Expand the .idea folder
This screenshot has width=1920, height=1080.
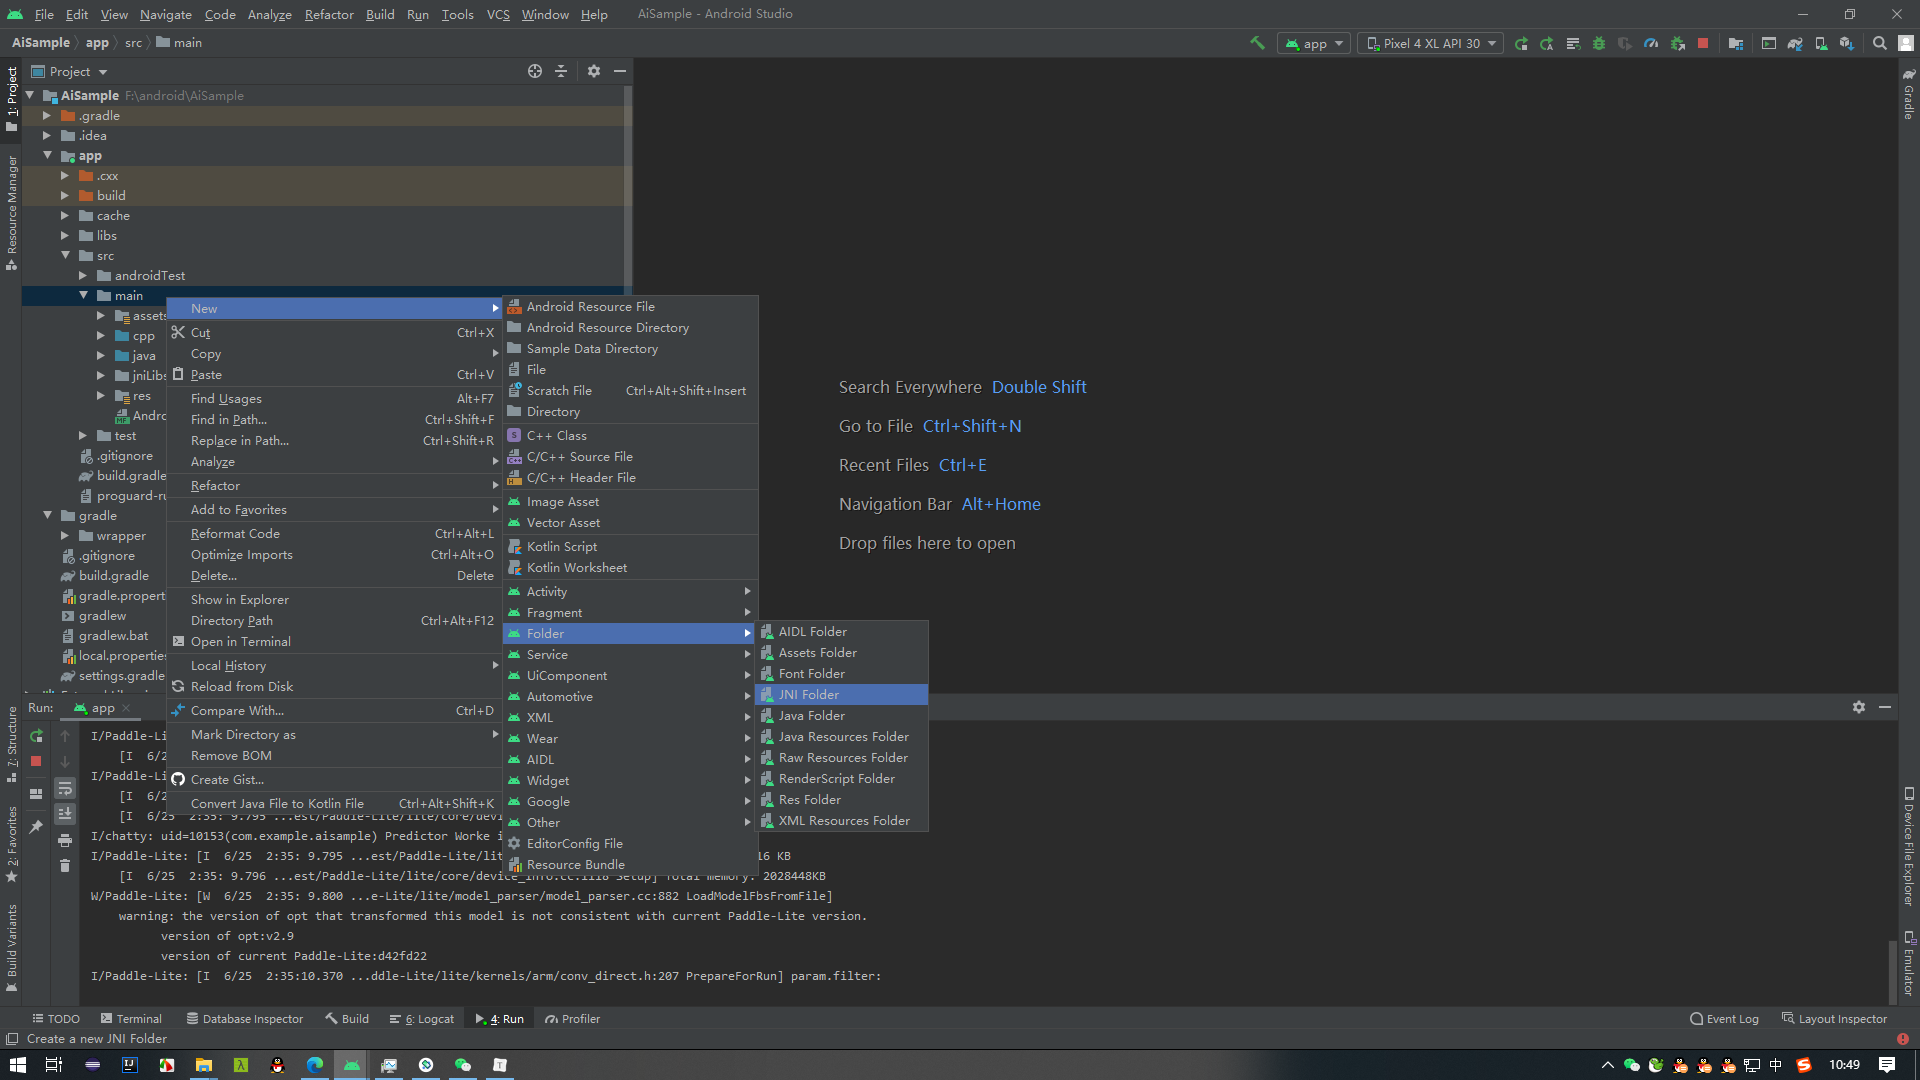coord(47,136)
